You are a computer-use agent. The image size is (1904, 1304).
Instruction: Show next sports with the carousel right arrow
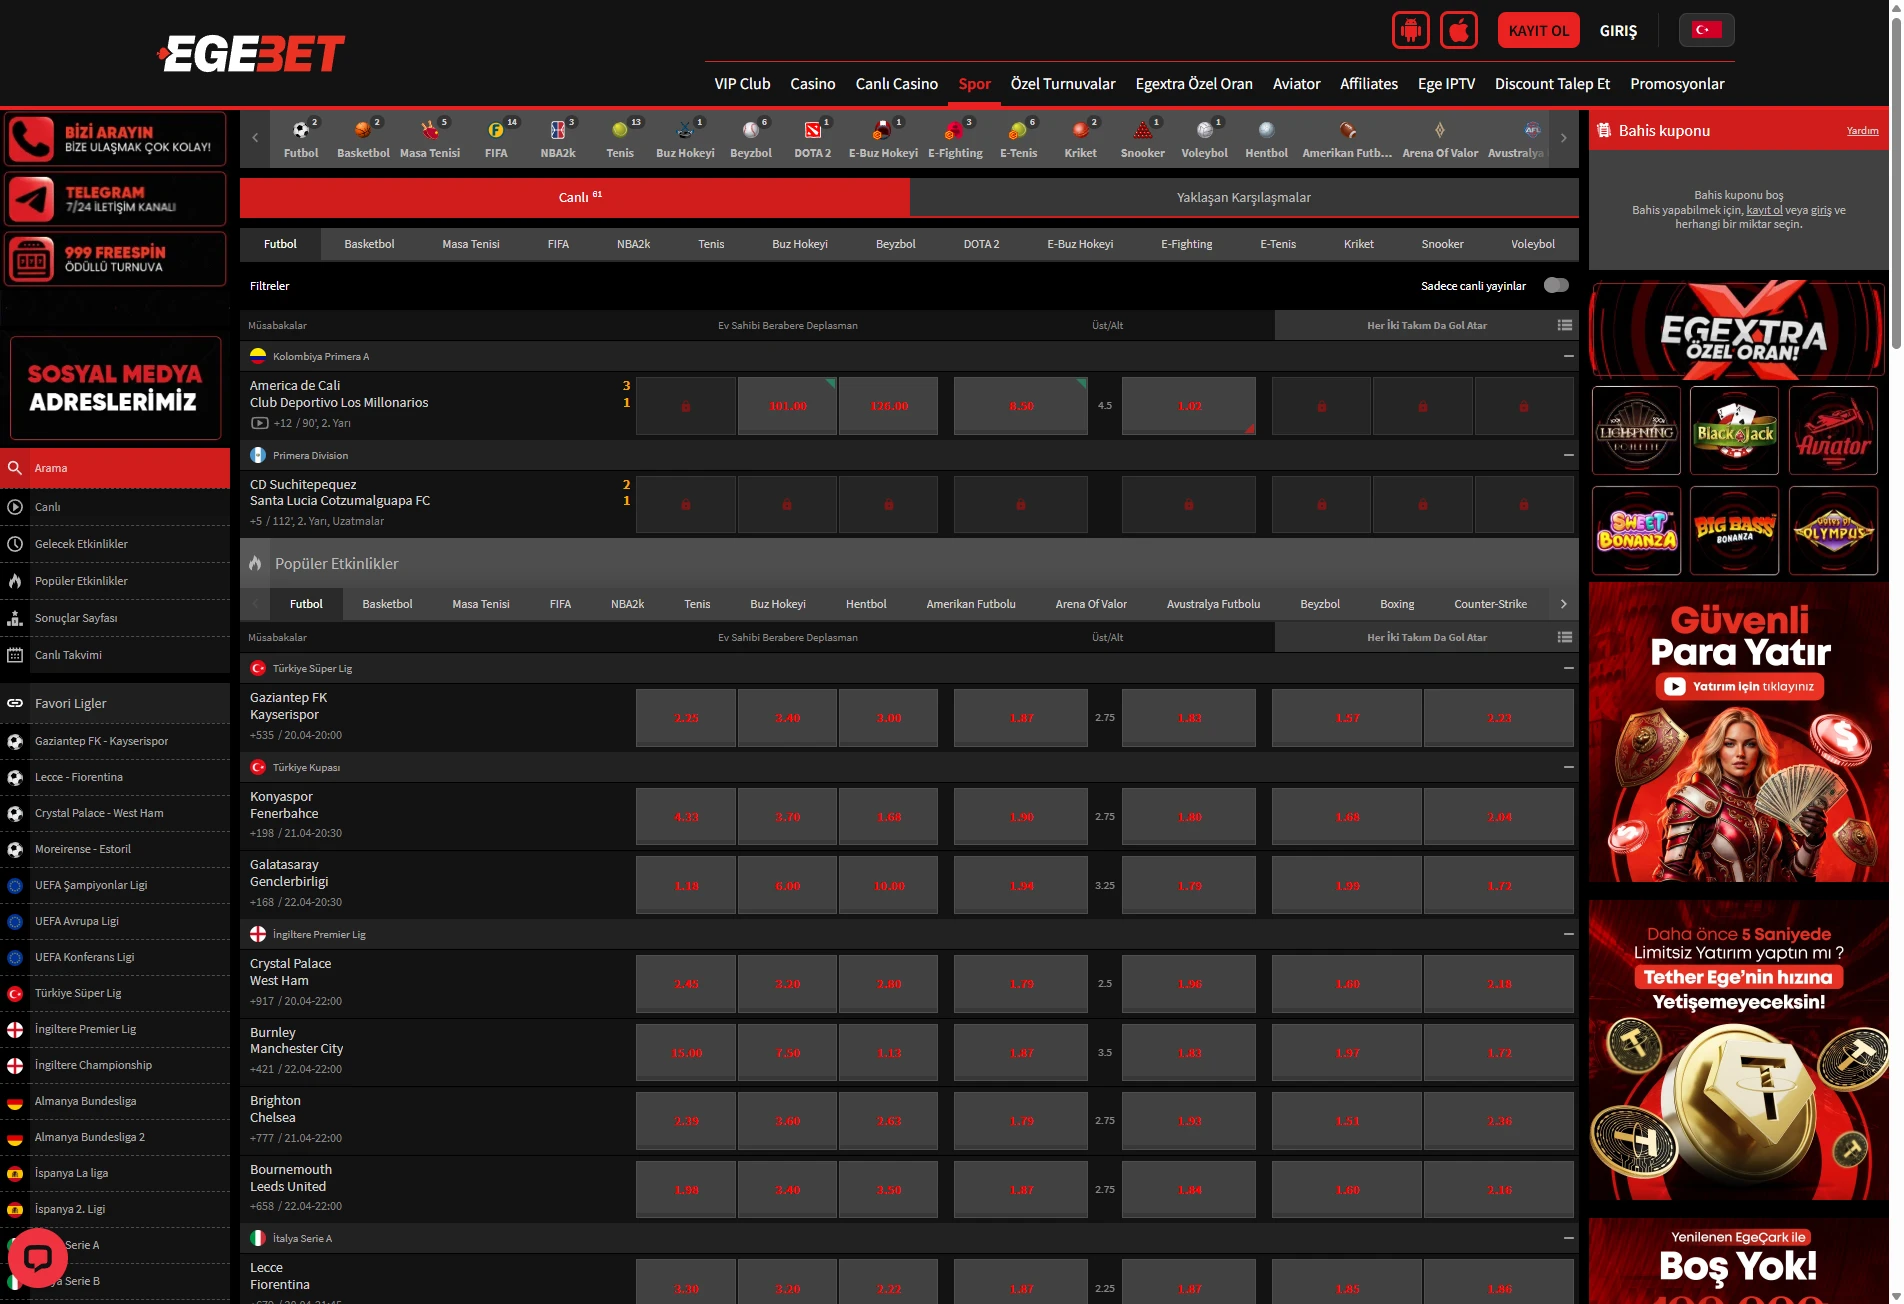1564,138
